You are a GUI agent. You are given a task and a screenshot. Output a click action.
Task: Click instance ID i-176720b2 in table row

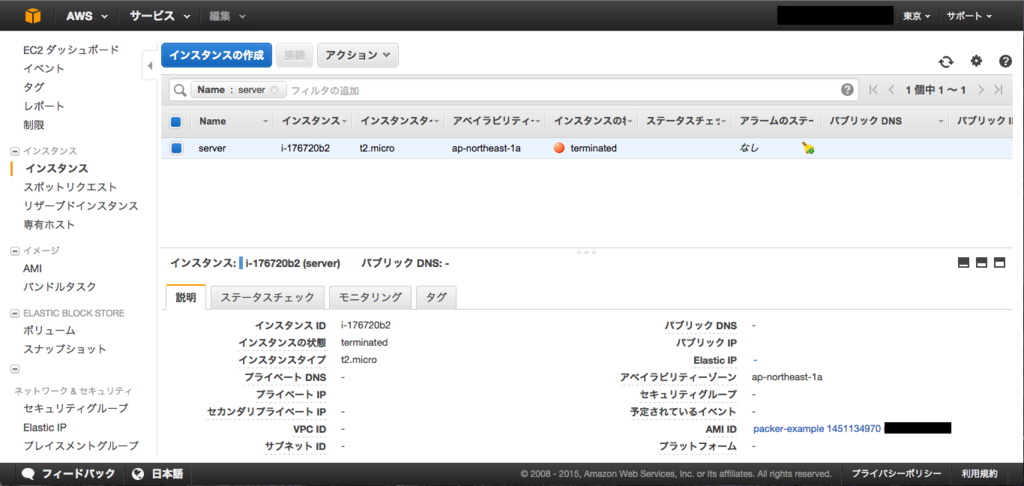coord(306,148)
